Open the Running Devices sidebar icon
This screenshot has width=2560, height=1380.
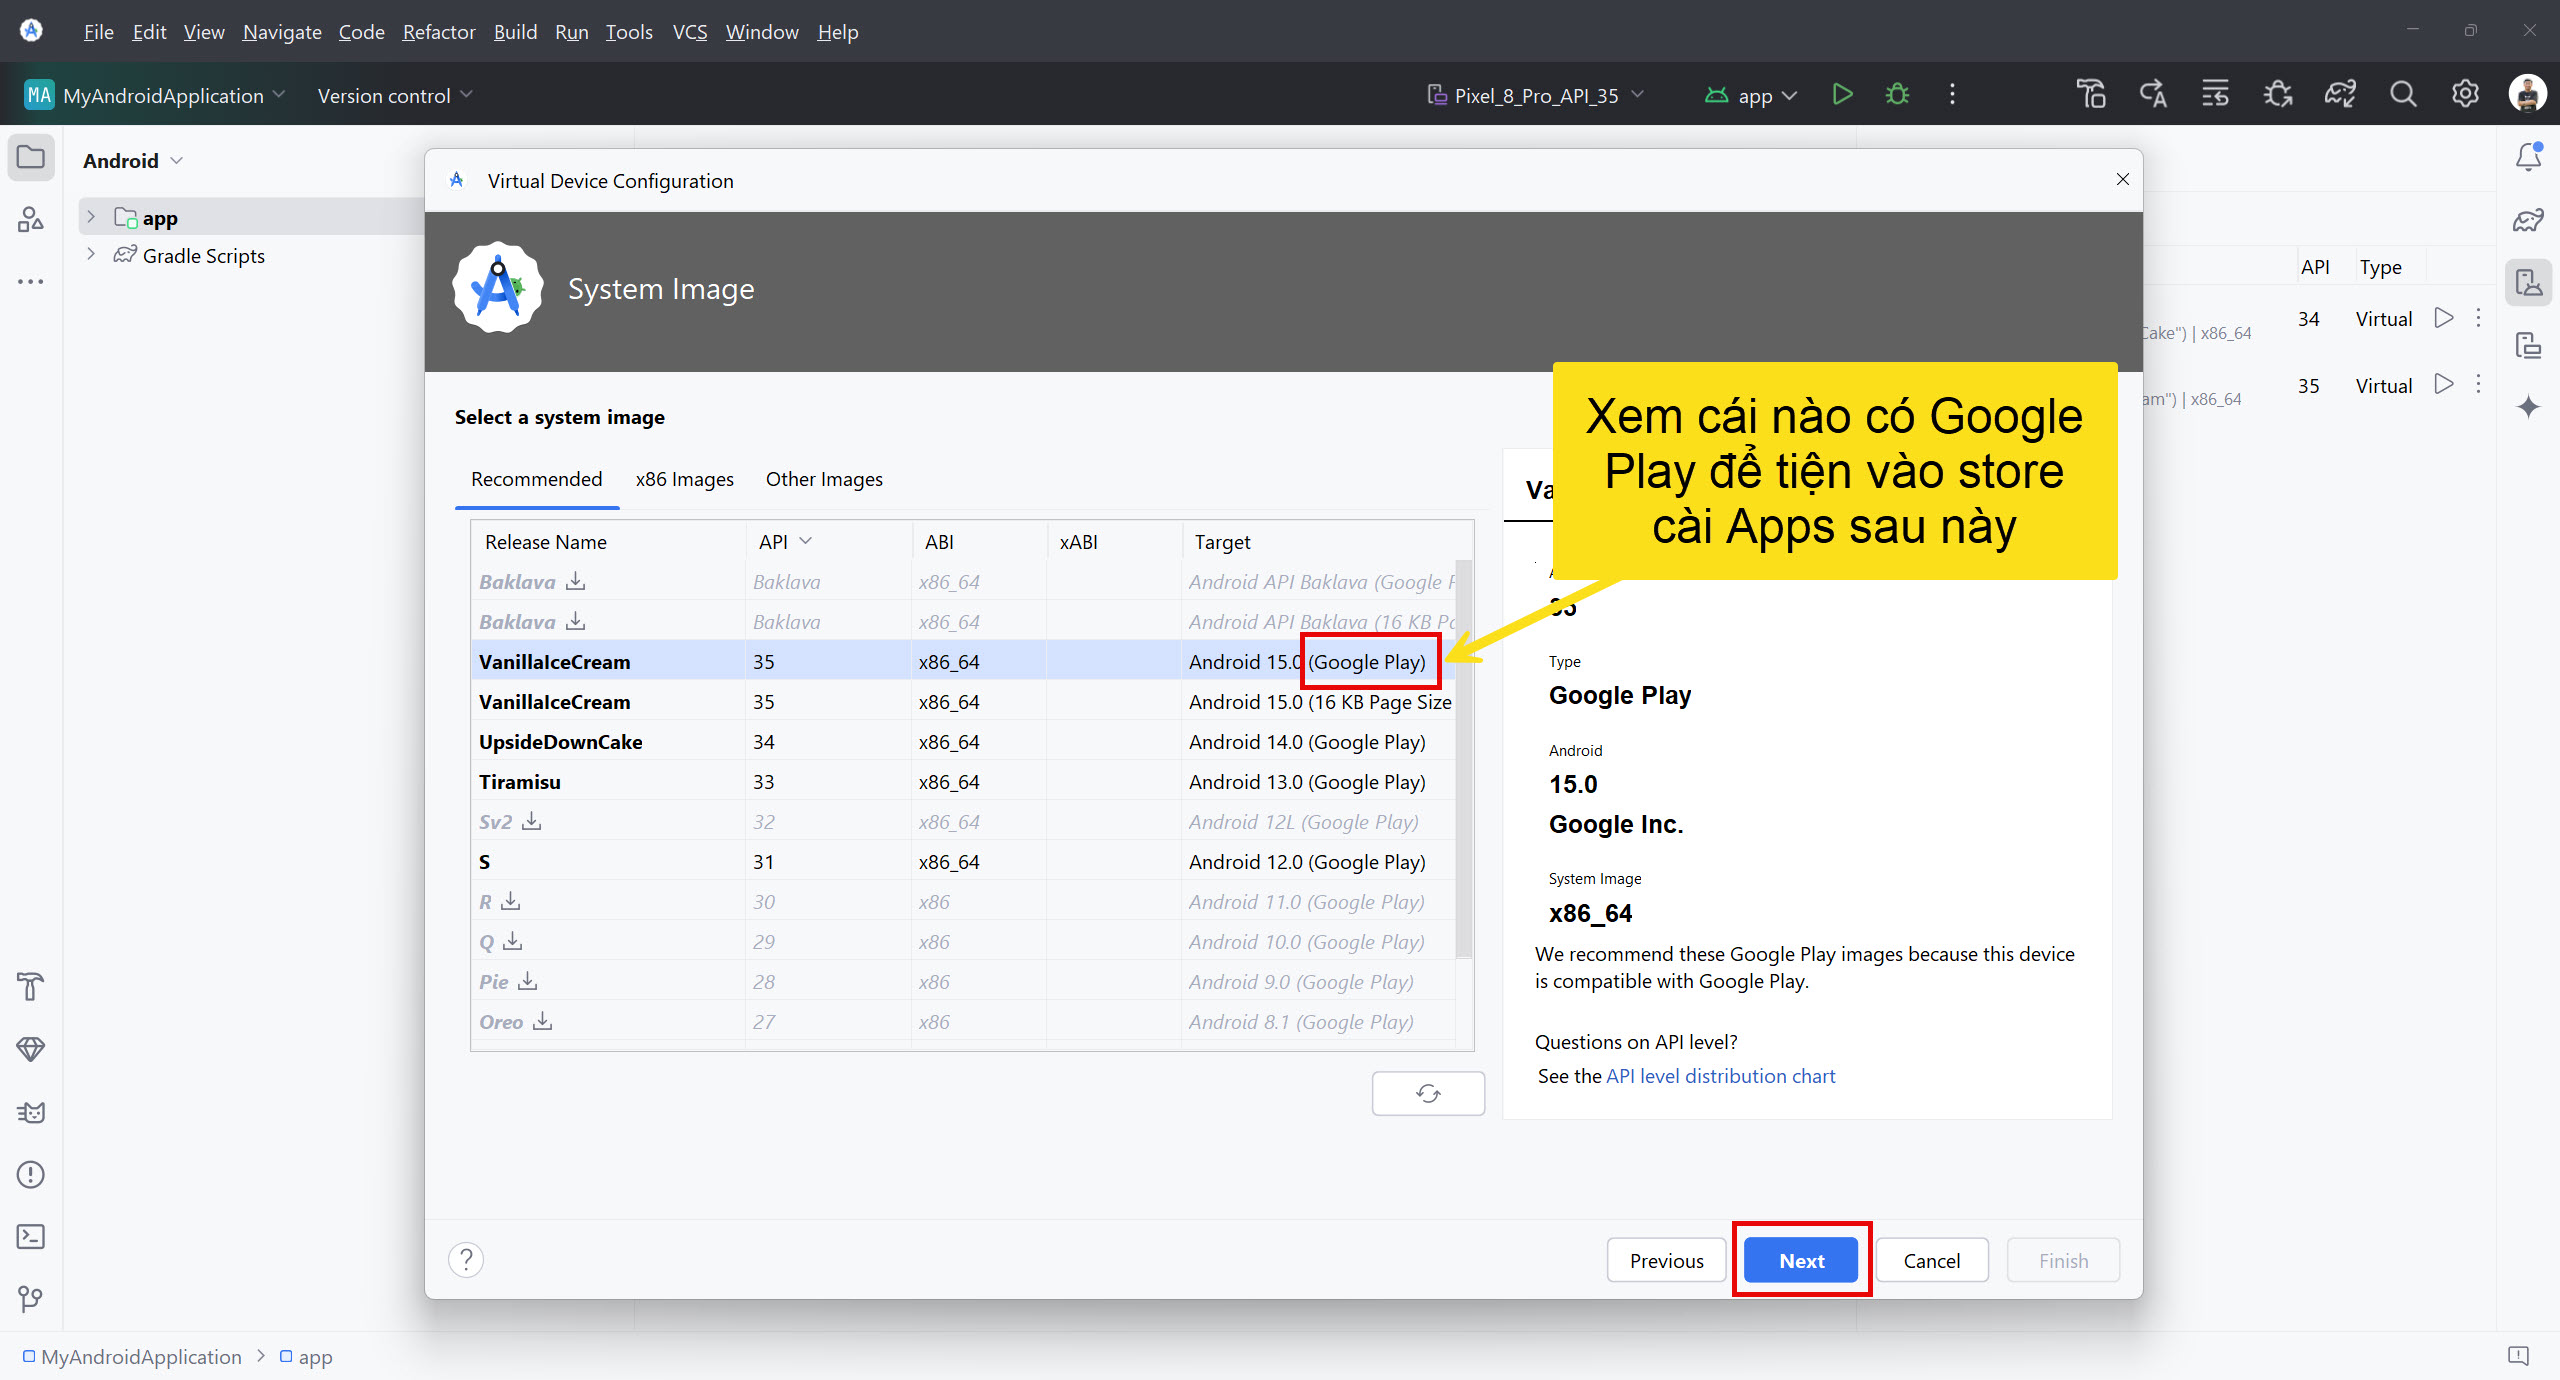(x=2529, y=345)
